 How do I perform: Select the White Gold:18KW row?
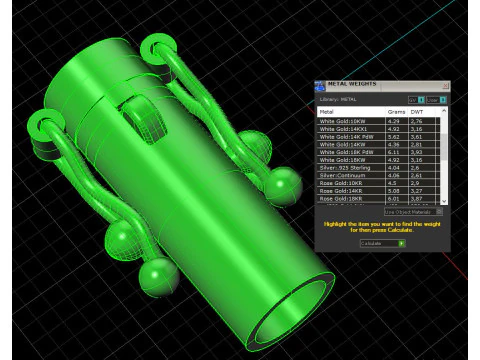coord(378,160)
